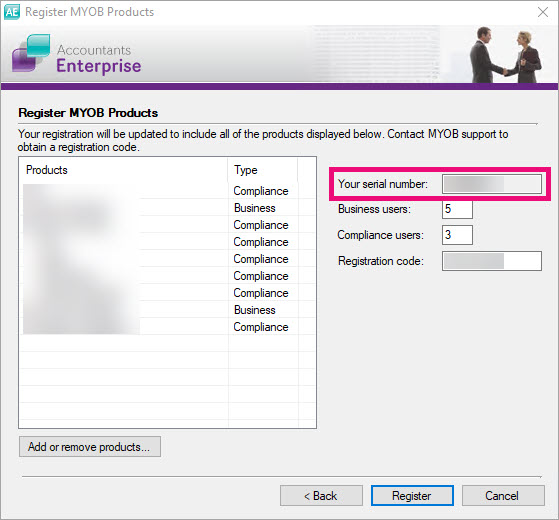Click the Business users label
This screenshot has height=520, width=559.
374,209
